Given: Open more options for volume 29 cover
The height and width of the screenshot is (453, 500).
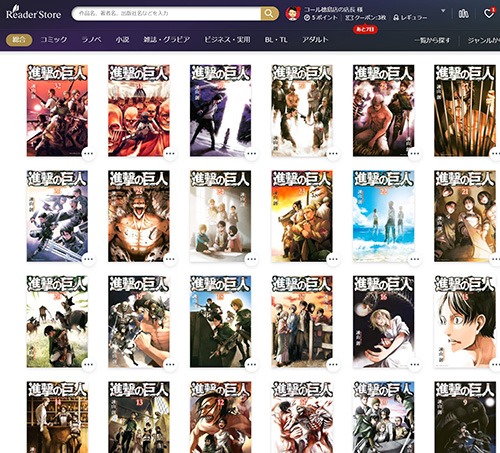Looking at the screenshot, I should pyautogui.click(x=333, y=154).
